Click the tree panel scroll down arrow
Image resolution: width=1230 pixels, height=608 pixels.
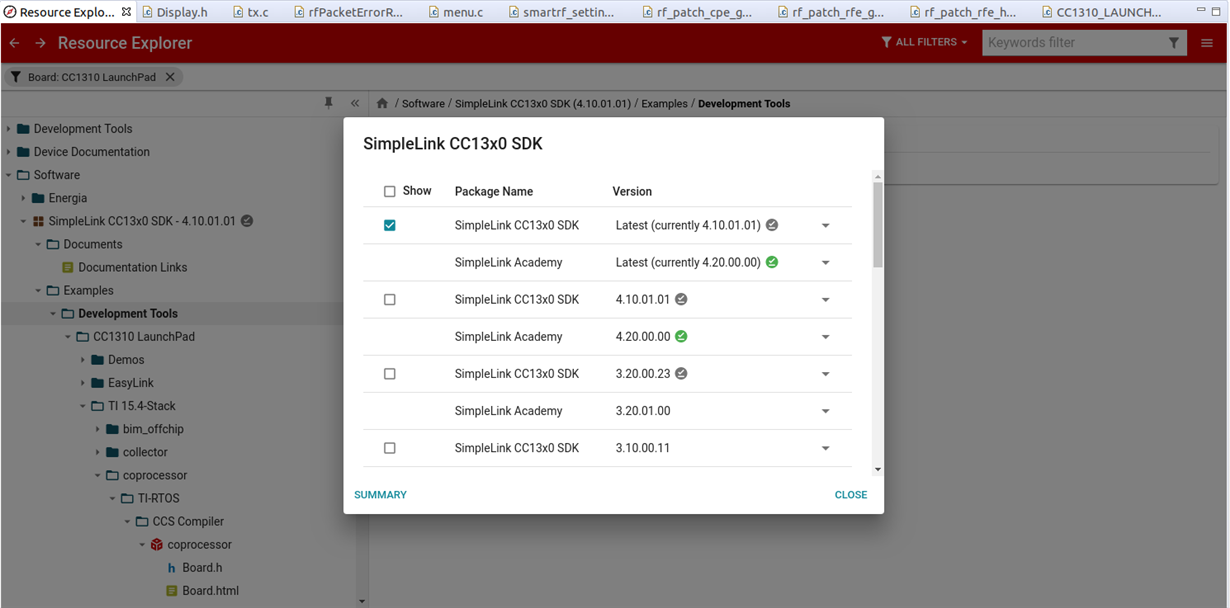[x=362, y=601]
